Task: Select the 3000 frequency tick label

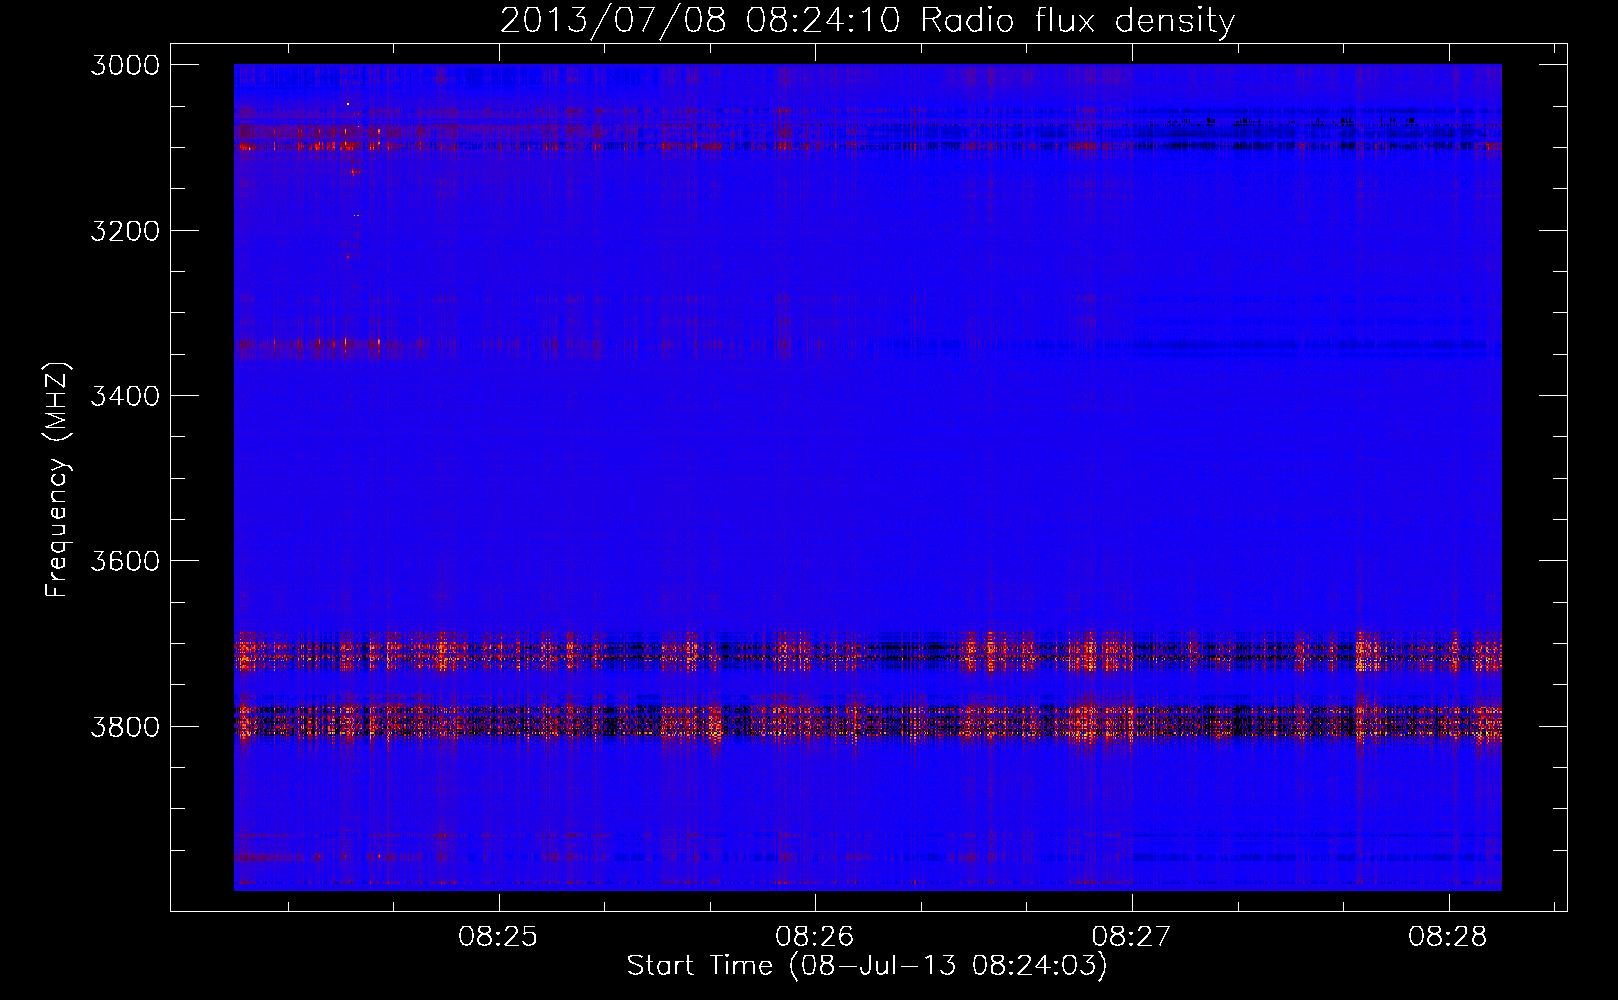Action: [125, 65]
